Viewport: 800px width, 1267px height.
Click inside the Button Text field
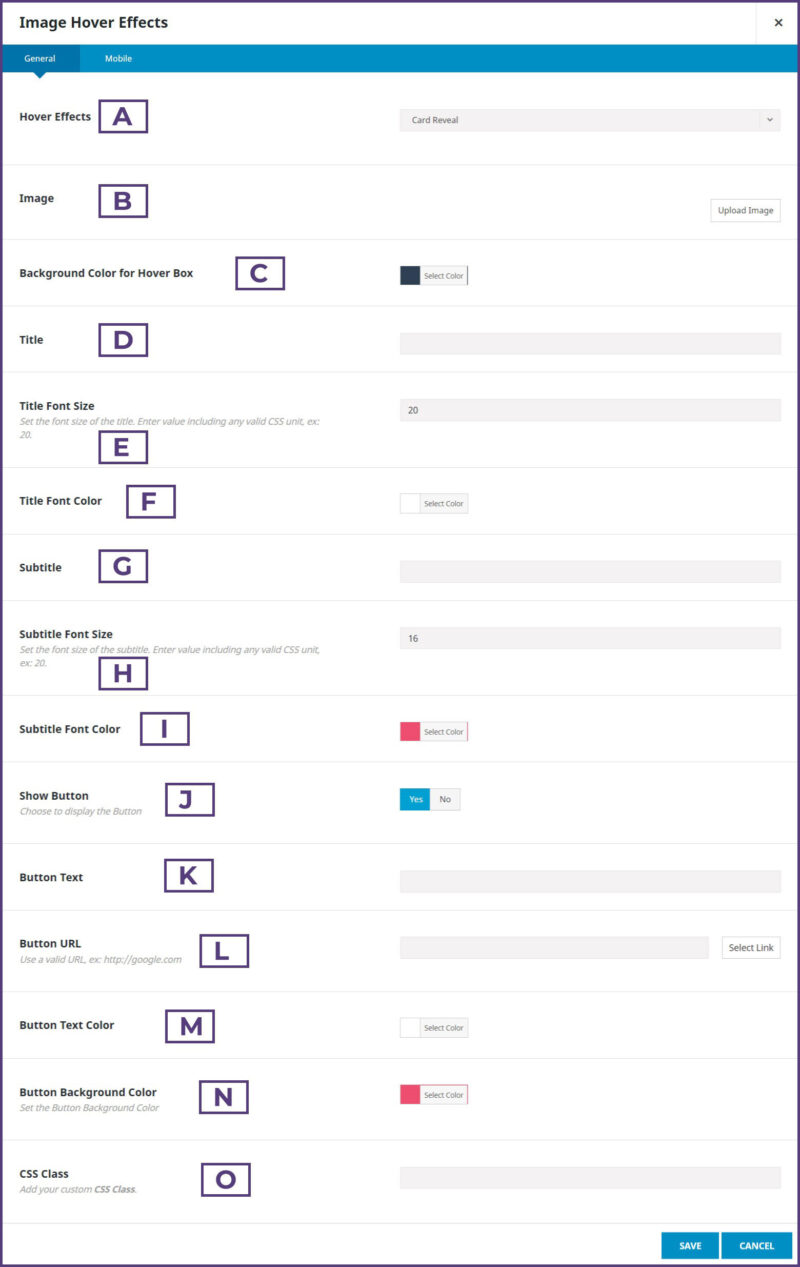pos(590,879)
